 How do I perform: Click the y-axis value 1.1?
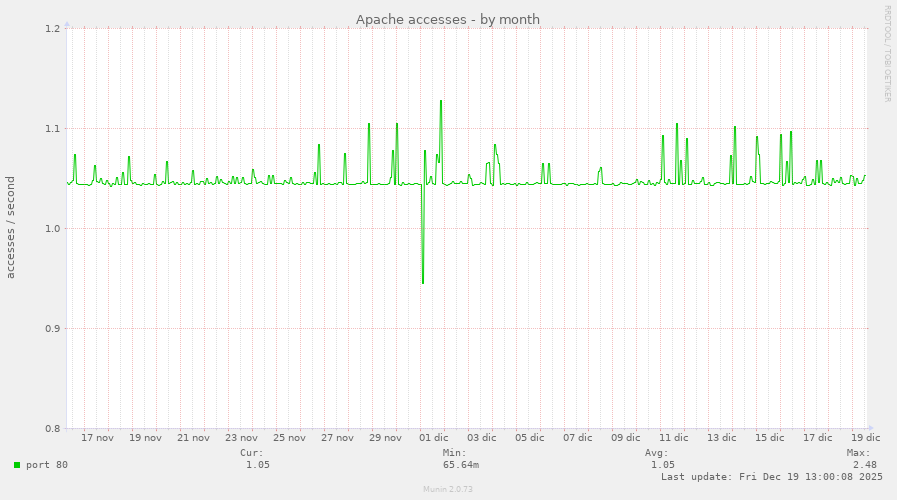click(x=53, y=129)
